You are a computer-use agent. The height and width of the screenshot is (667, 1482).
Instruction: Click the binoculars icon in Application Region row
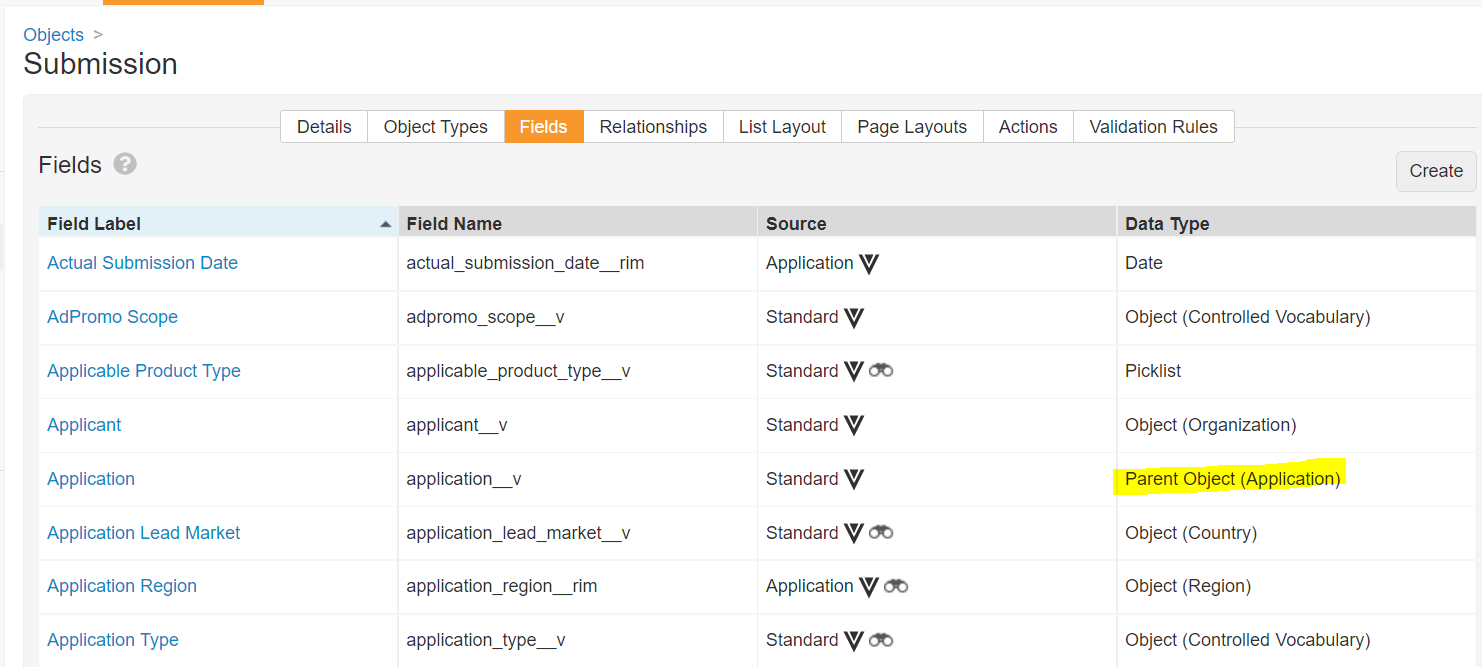[896, 586]
